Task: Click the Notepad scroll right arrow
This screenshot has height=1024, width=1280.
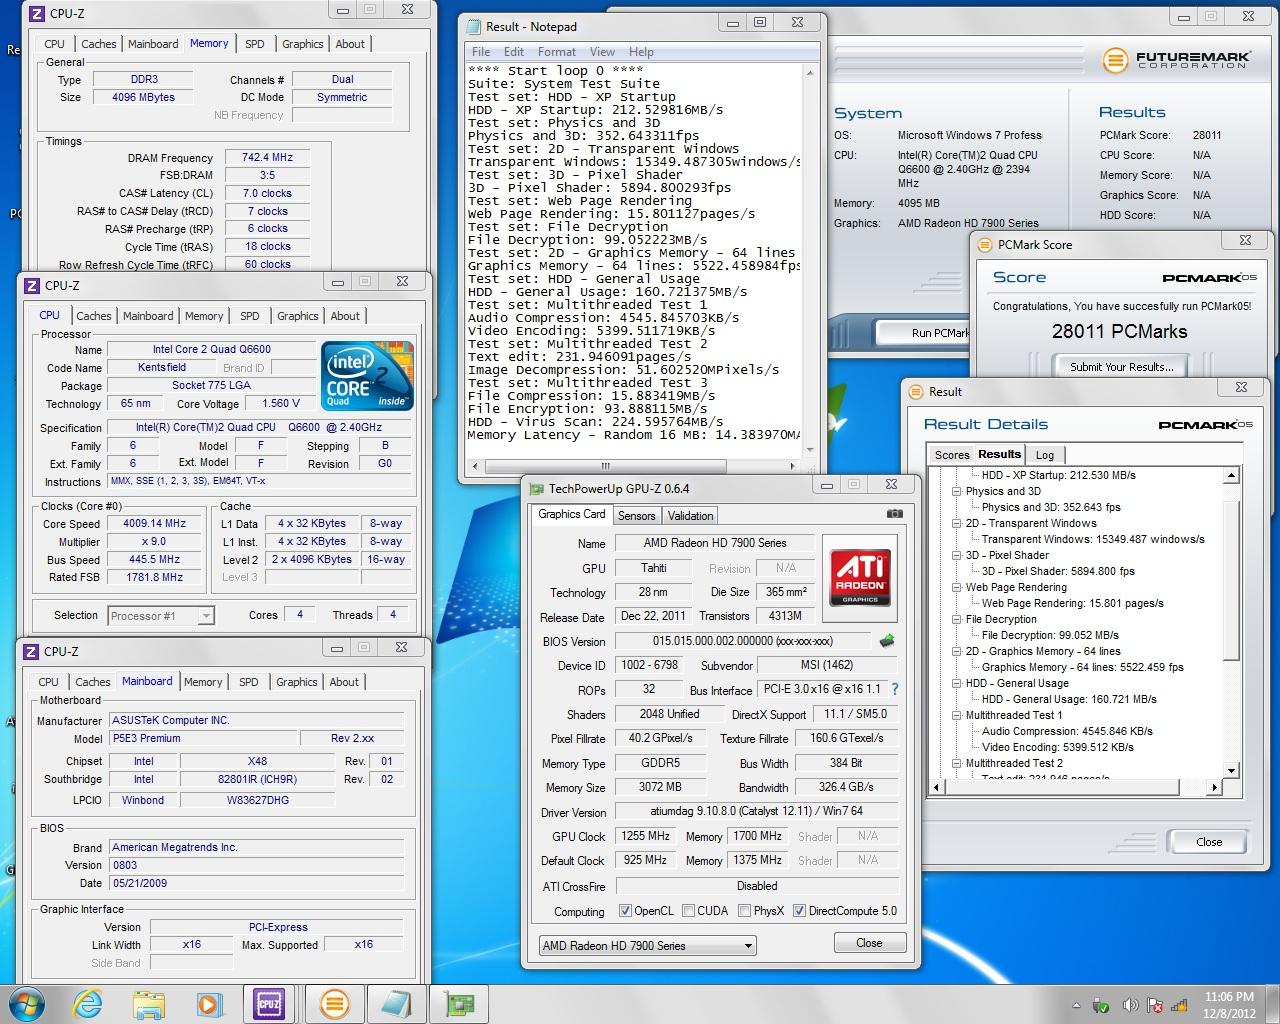Action: (x=794, y=466)
